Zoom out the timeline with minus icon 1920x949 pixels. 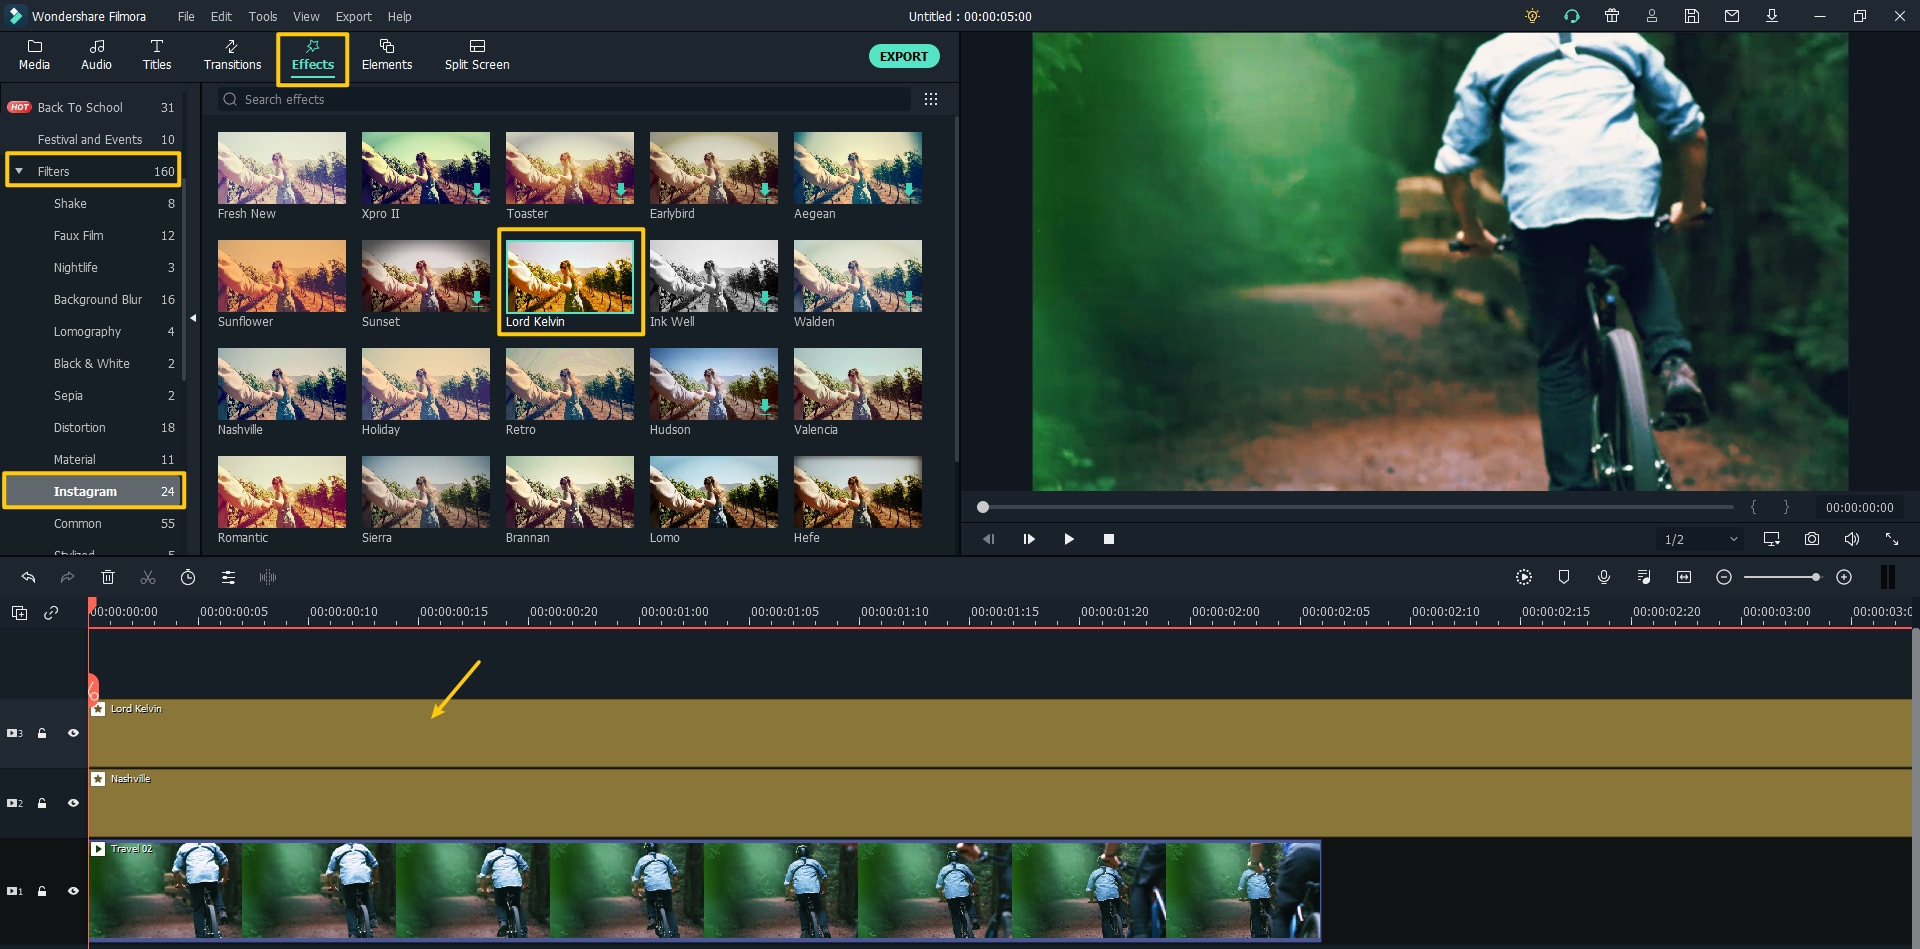pos(1724,577)
